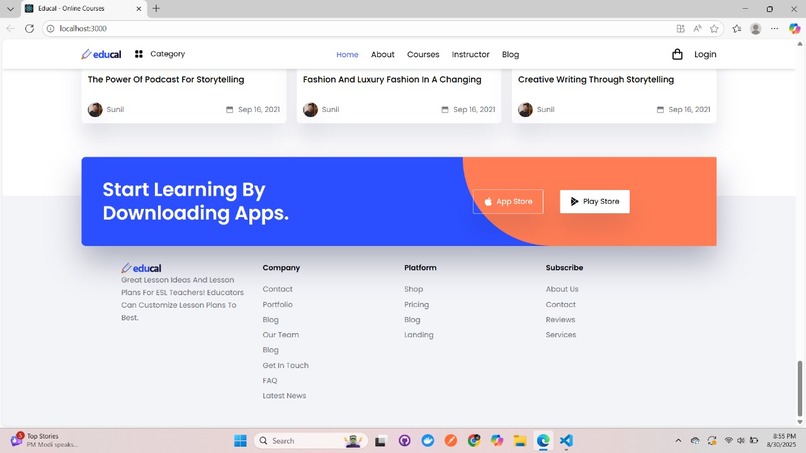
Task: Close the Educal - Online Courses tab
Action: [x=138, y=9]
